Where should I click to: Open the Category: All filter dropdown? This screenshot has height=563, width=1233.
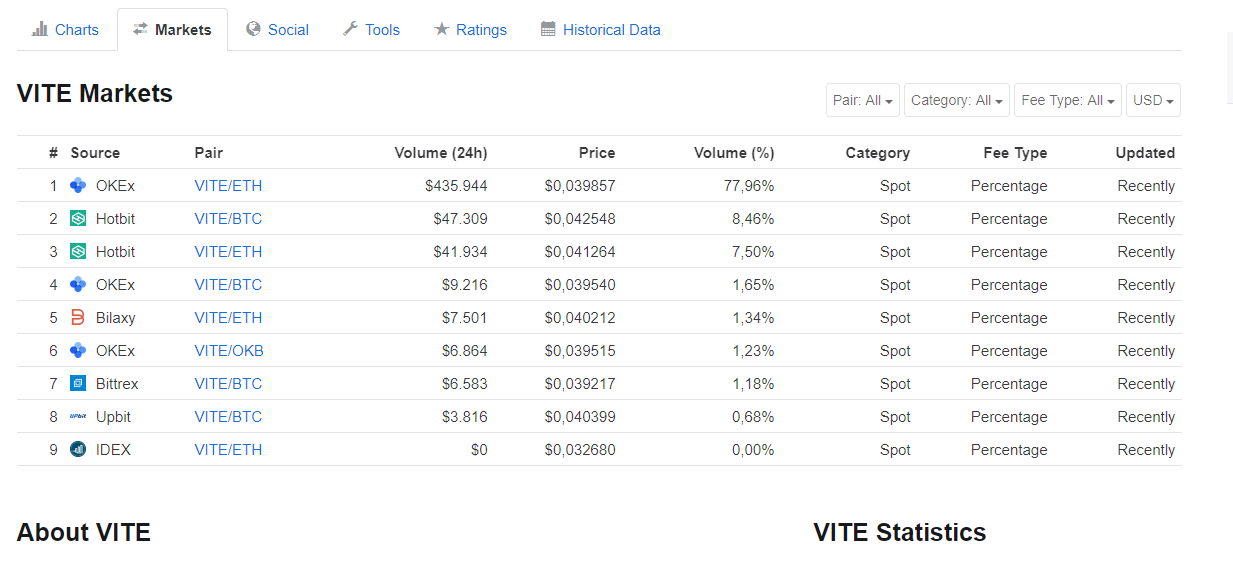tap(957, 100)
